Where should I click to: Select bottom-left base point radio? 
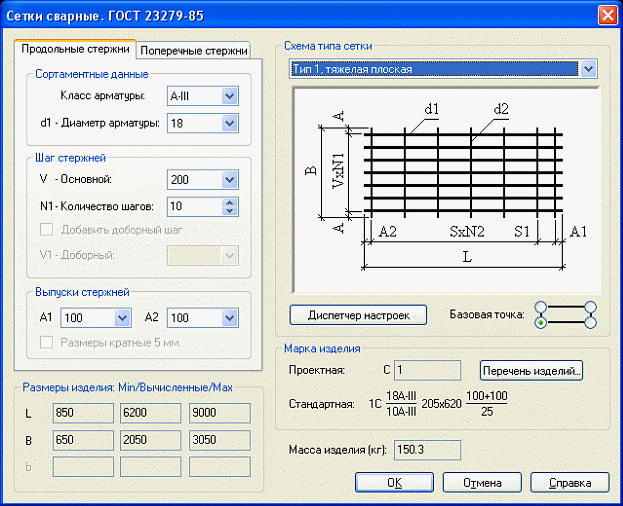[540, 323]
